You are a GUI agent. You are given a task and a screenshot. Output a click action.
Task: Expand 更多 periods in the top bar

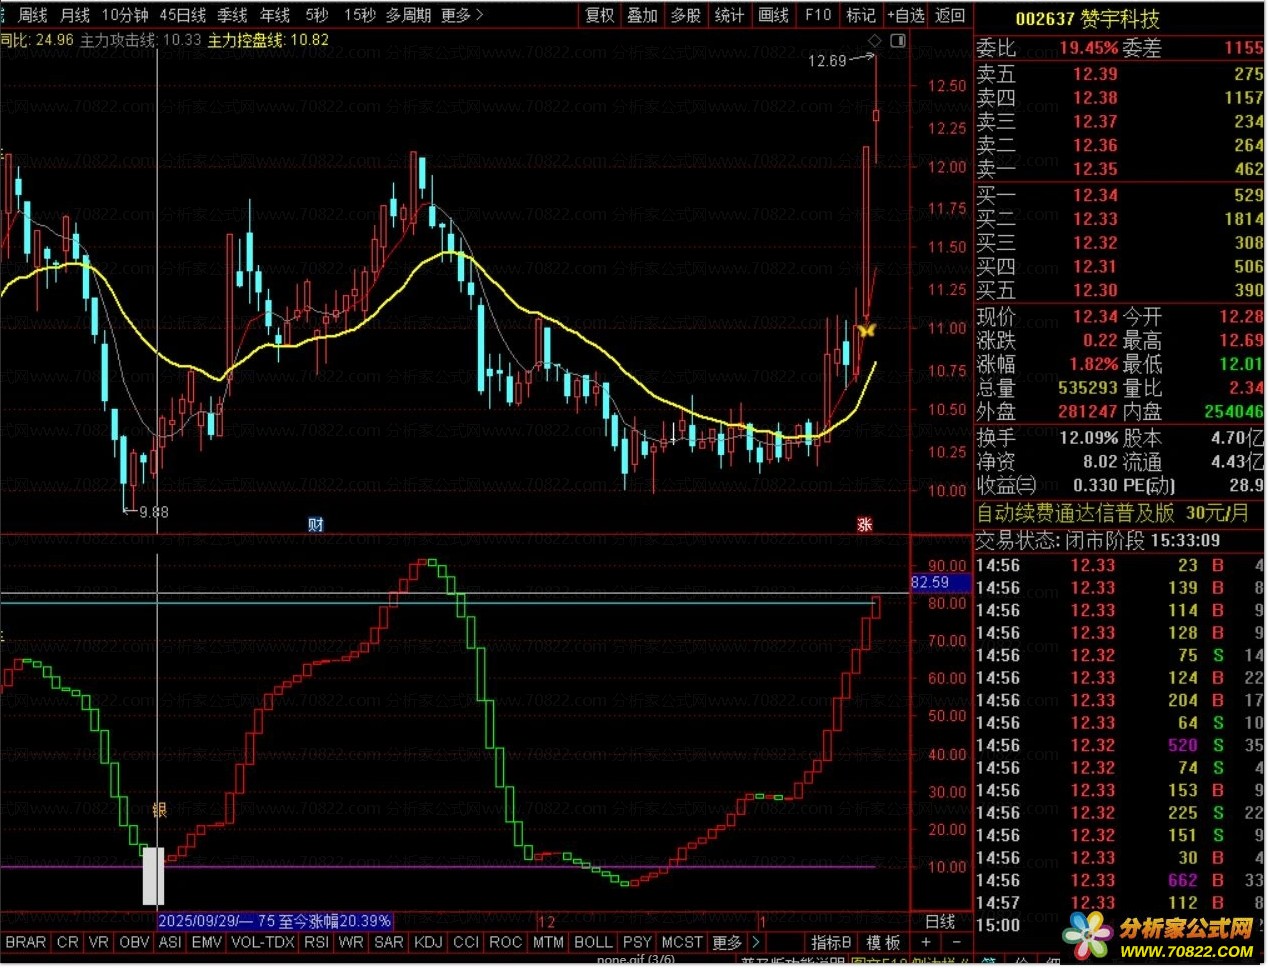tap(461, 15)
